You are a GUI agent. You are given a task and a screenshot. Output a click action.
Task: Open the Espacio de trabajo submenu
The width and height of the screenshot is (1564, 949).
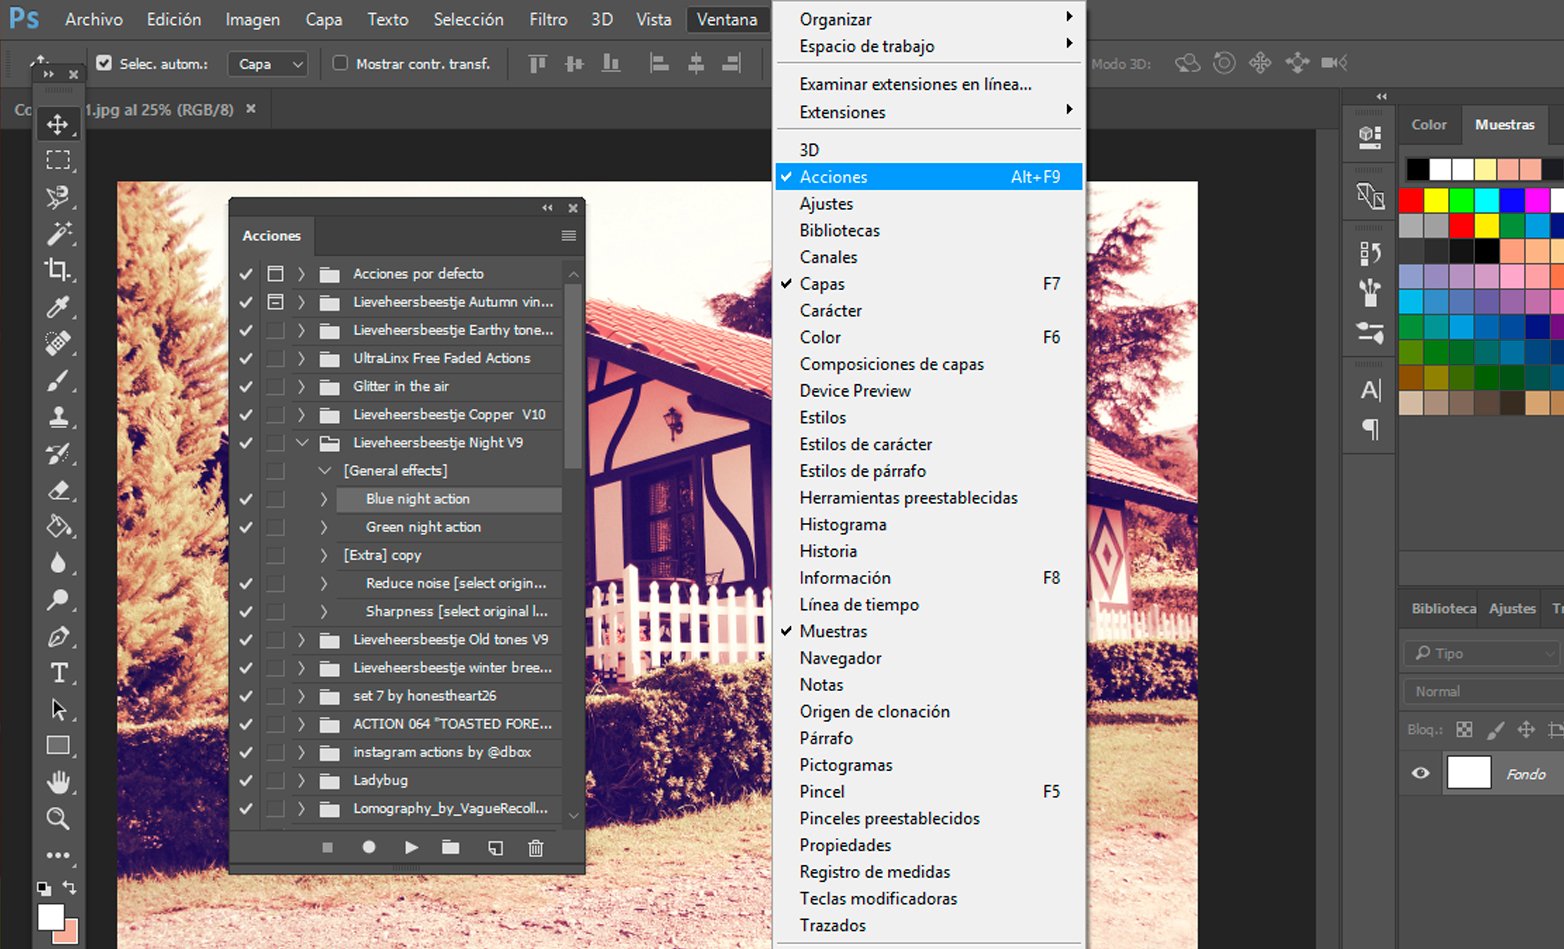[929, 46]
